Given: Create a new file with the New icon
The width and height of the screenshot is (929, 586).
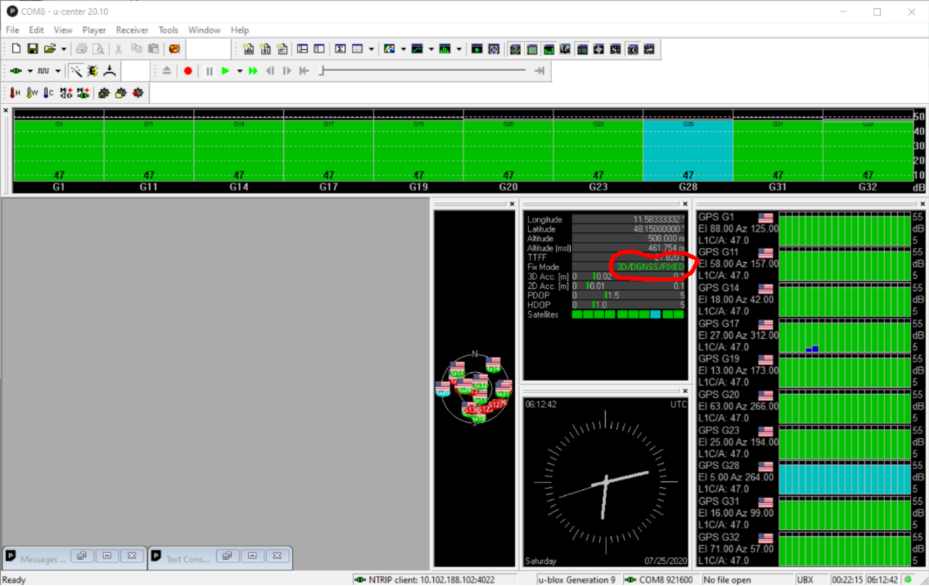Looking at the screenshot, I should pyautogui.click(x=16, y=49).
